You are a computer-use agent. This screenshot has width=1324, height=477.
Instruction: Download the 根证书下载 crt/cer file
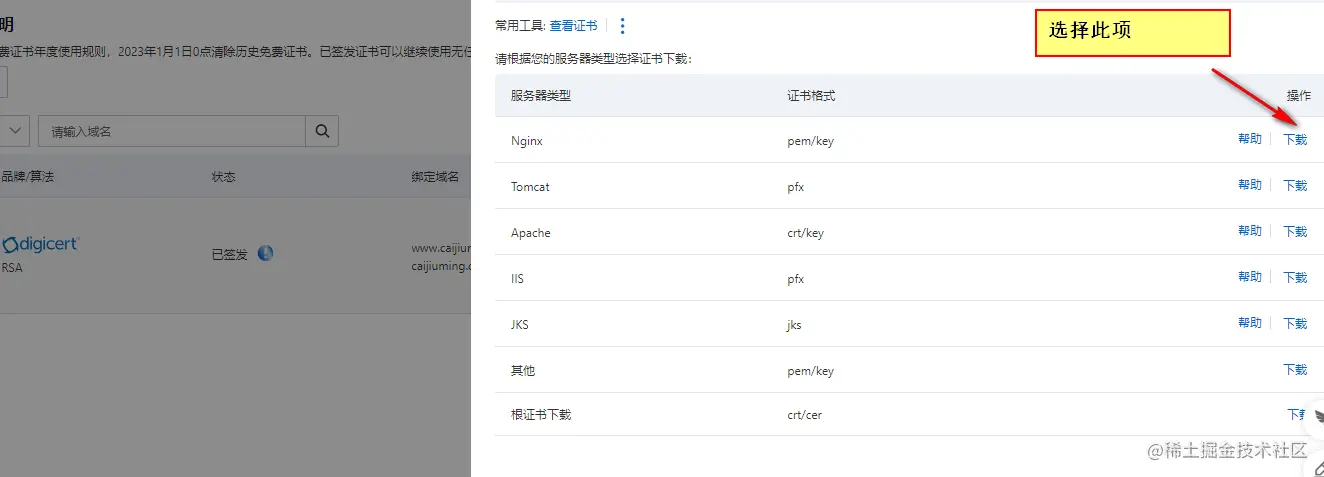point(1297,414)
